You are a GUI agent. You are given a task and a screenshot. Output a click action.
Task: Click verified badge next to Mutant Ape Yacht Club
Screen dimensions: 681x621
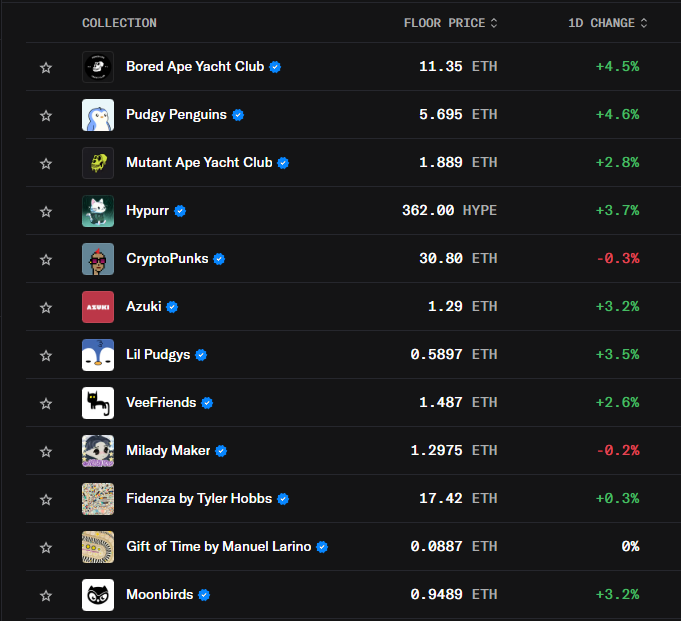pyautogui.click(x=283, y=163)
